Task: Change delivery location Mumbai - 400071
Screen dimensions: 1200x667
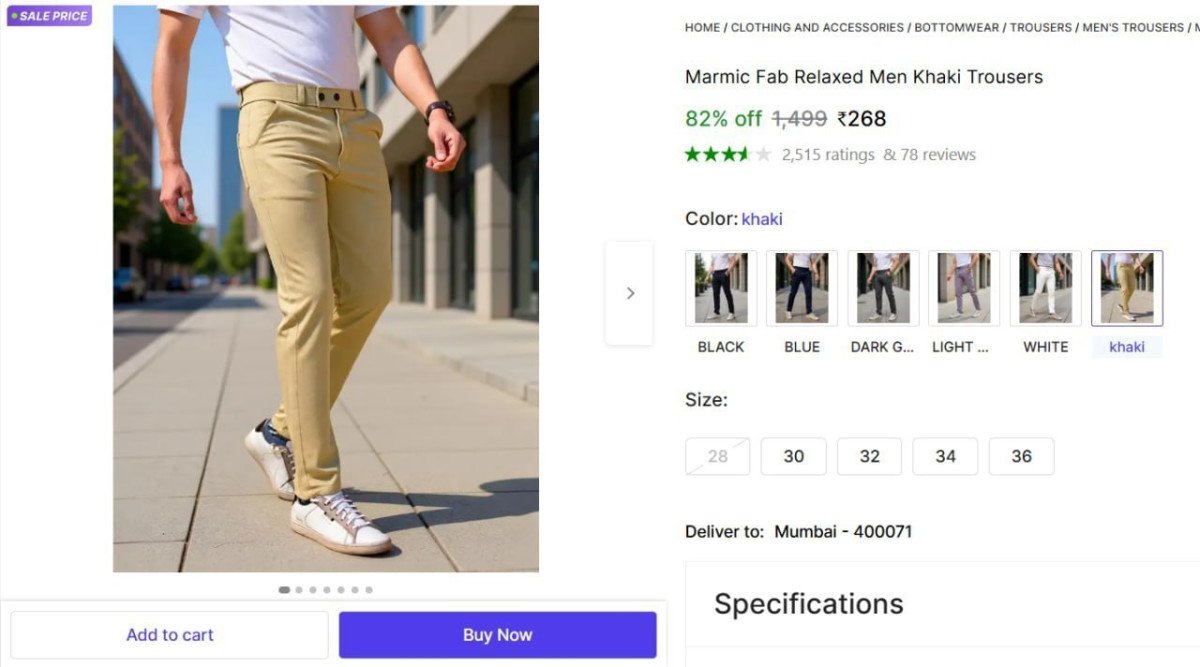Action: pyautogui.click(x=843, y=531)
